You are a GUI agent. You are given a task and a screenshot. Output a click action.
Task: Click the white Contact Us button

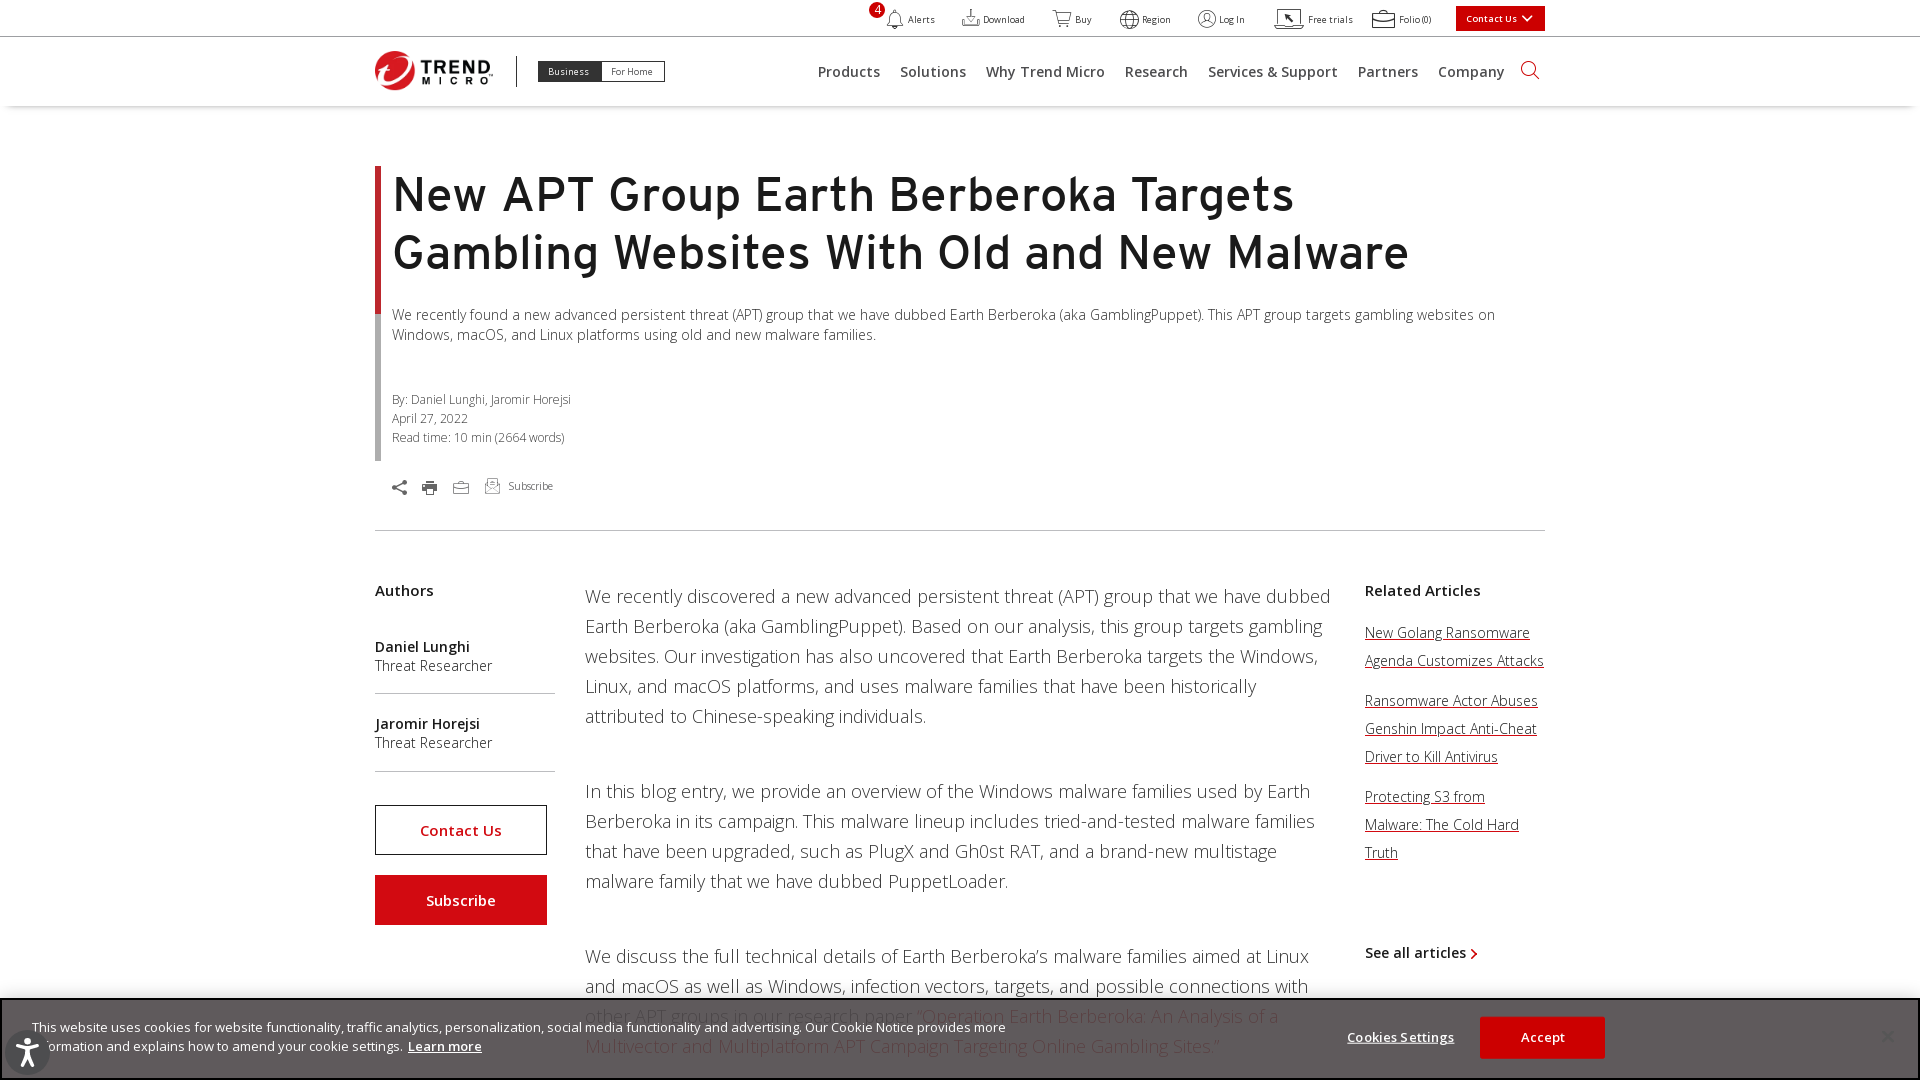[461, 830]
